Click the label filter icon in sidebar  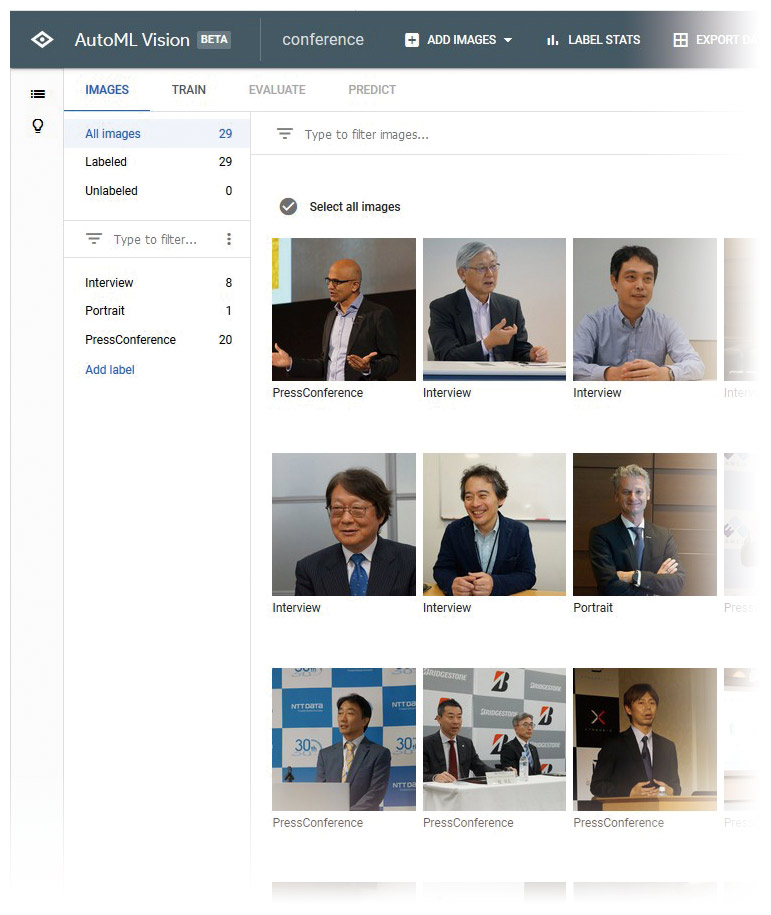pyautogui.click(x=94, y=239)
